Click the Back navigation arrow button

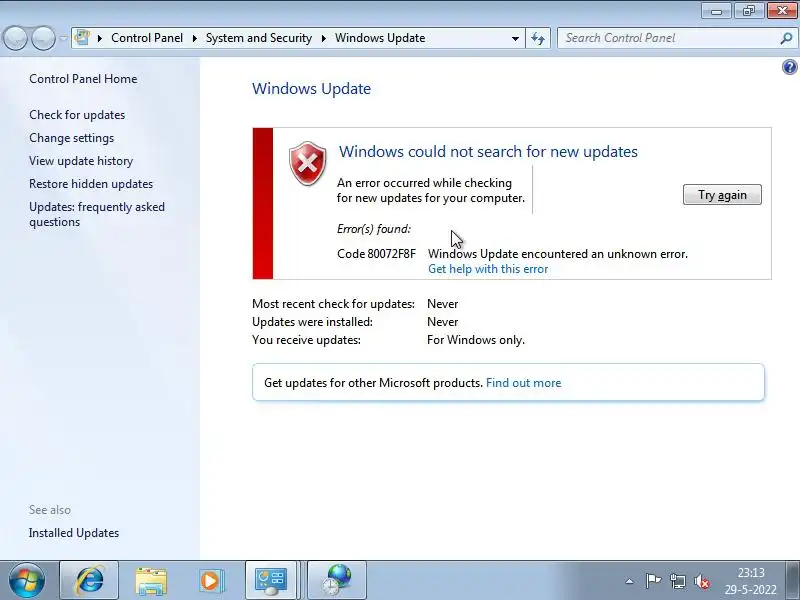[x=15, y=38]
